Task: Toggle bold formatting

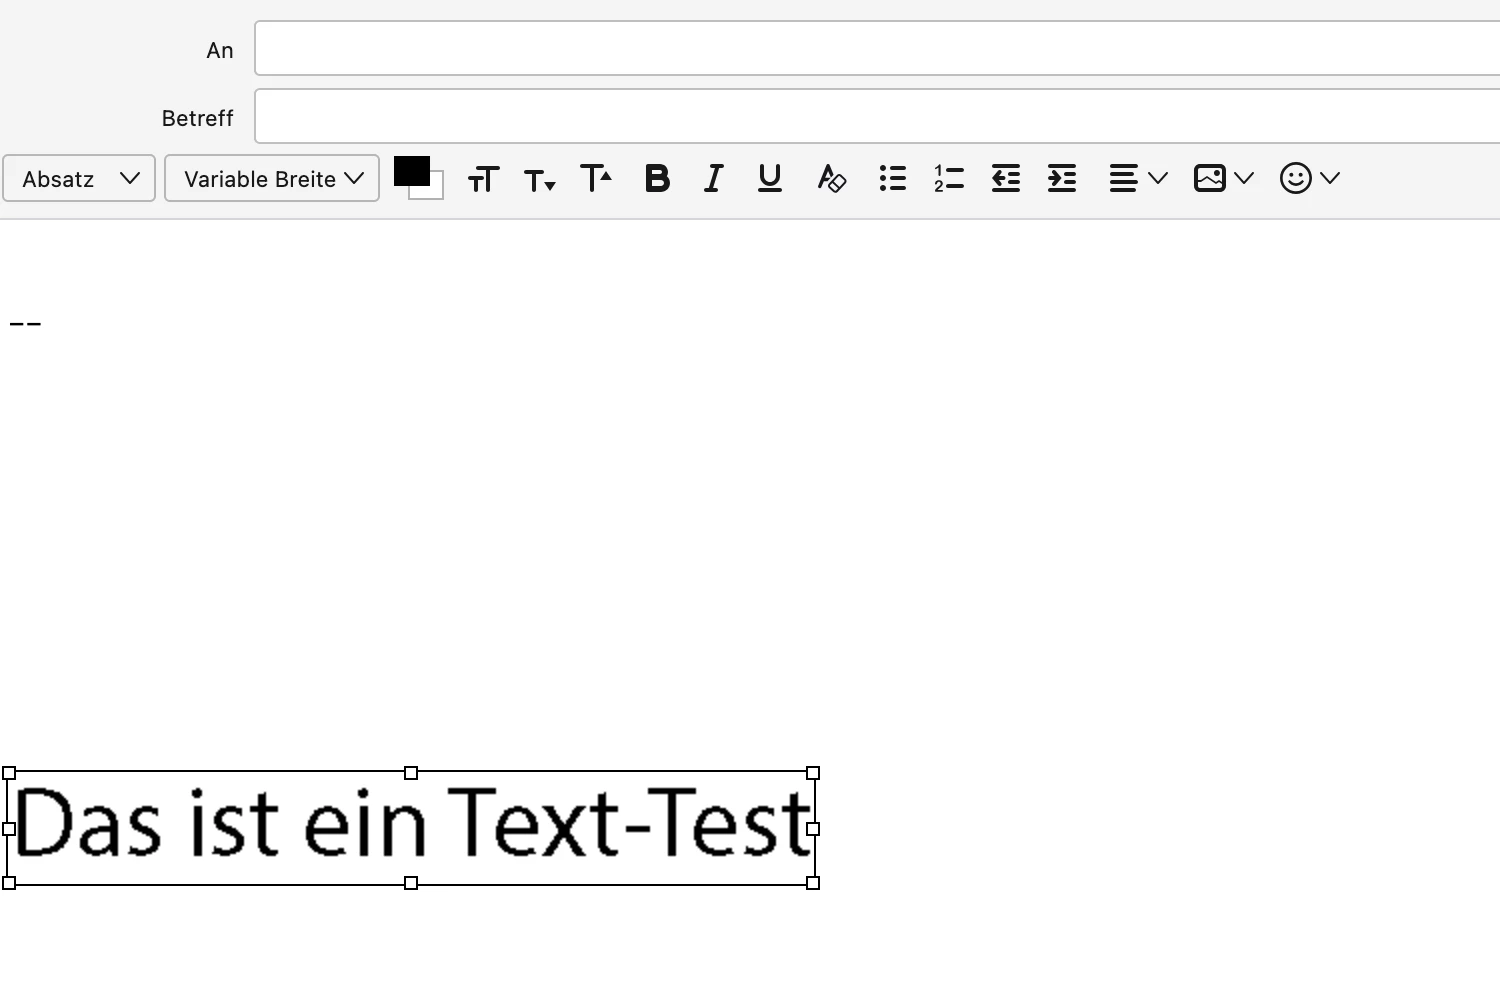Action: coord(657,179)
